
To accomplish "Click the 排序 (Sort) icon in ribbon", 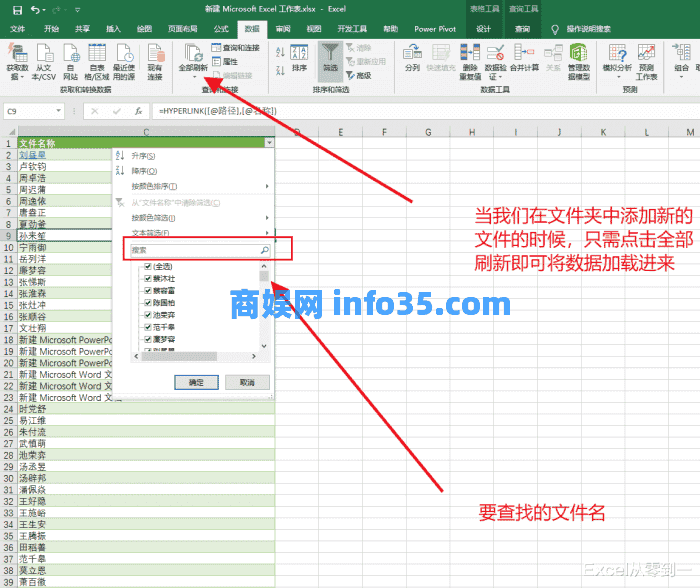I will [299, 55].
